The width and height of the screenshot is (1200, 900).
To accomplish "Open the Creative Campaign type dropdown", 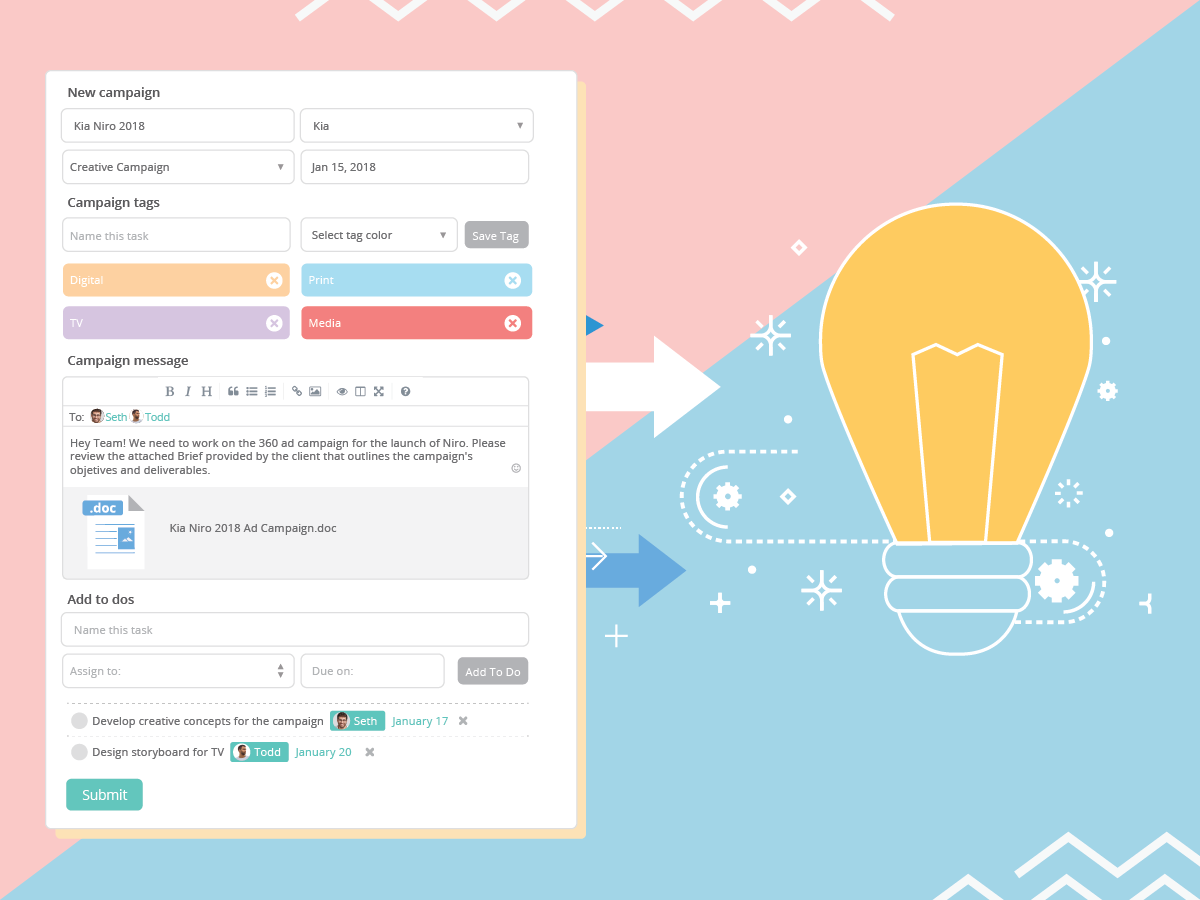I will pos(178,167).
